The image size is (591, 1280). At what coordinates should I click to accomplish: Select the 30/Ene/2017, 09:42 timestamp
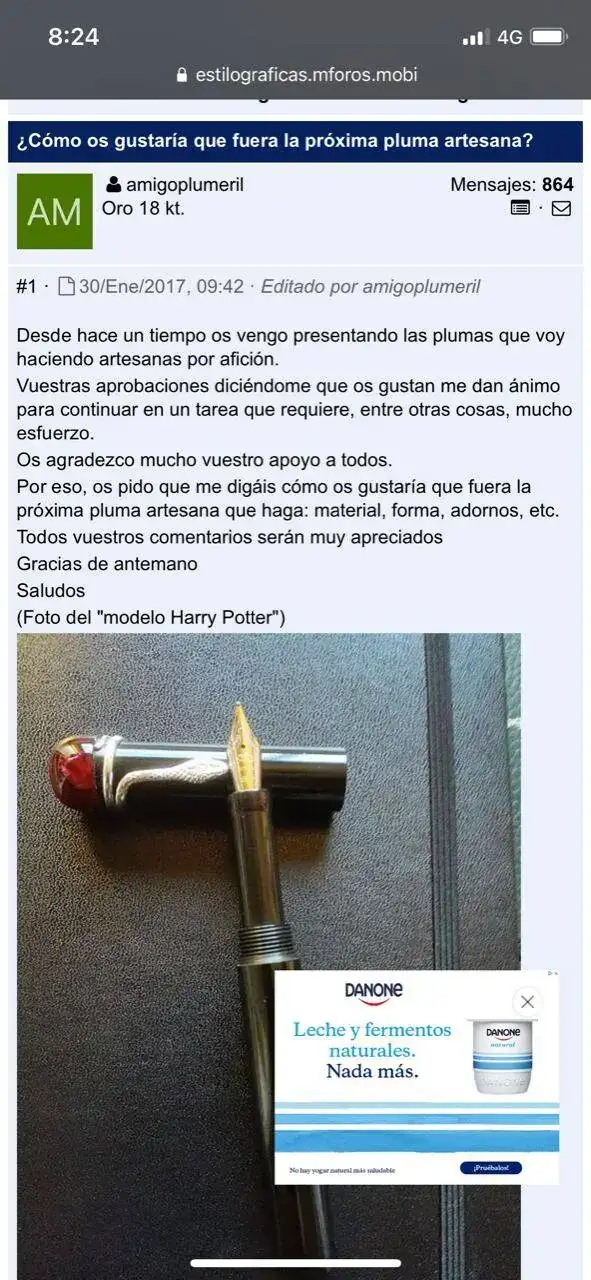click(161, 287)
